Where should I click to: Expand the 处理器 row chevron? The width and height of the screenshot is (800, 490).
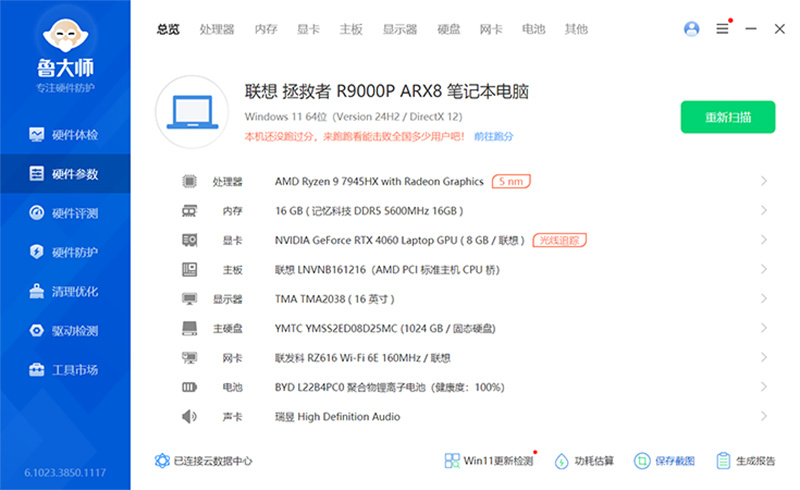pos(764,181)
